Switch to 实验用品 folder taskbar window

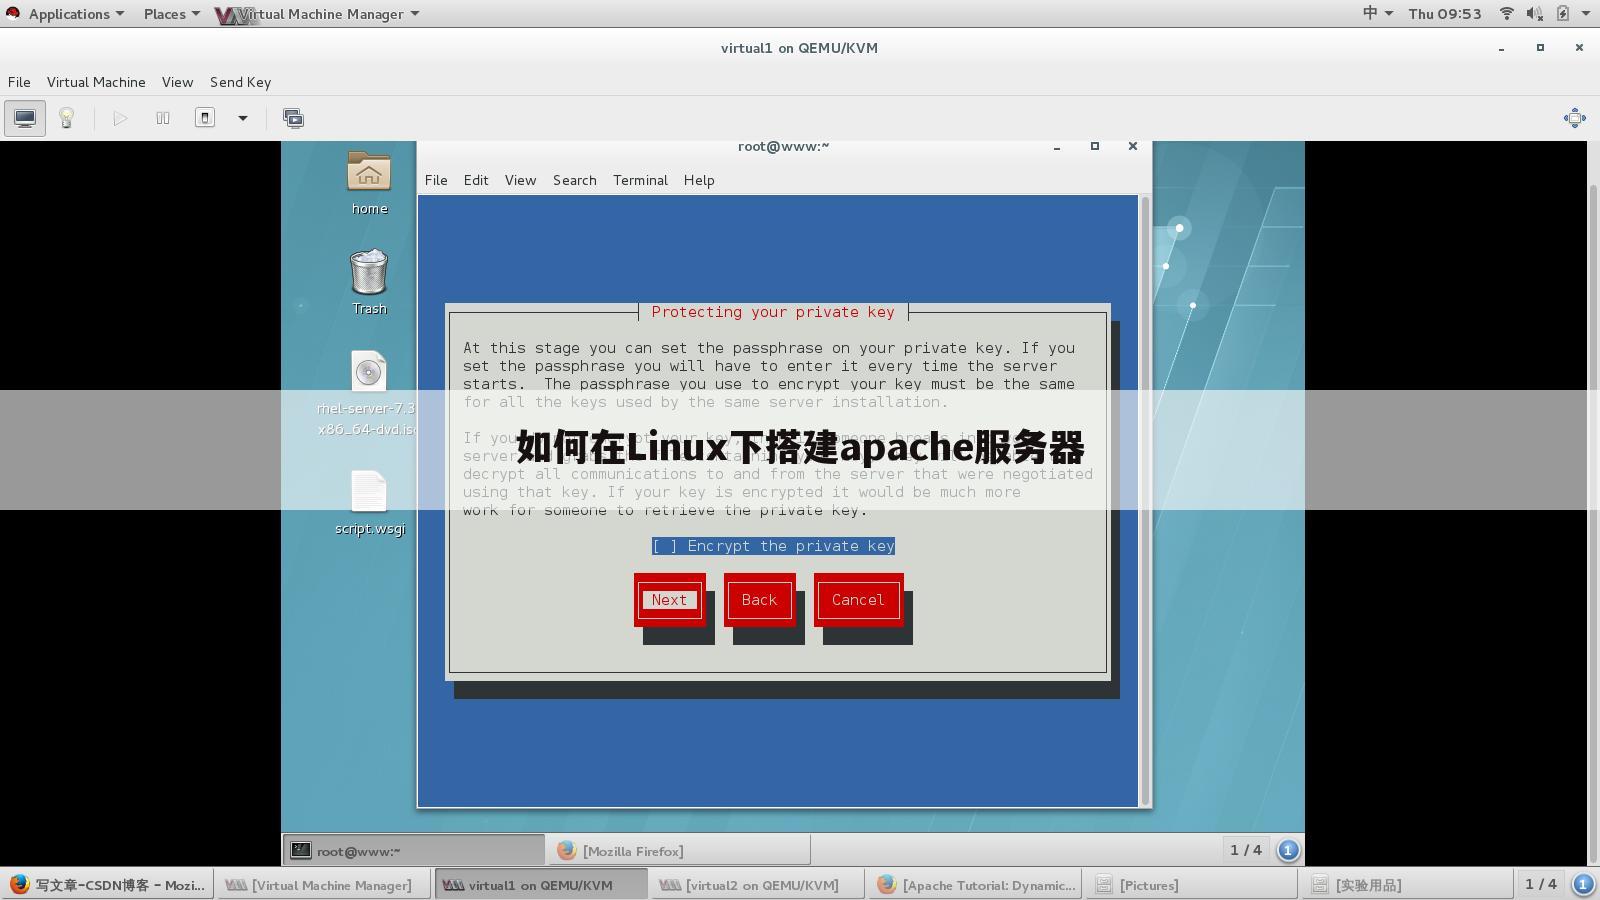coord(1408,885)
